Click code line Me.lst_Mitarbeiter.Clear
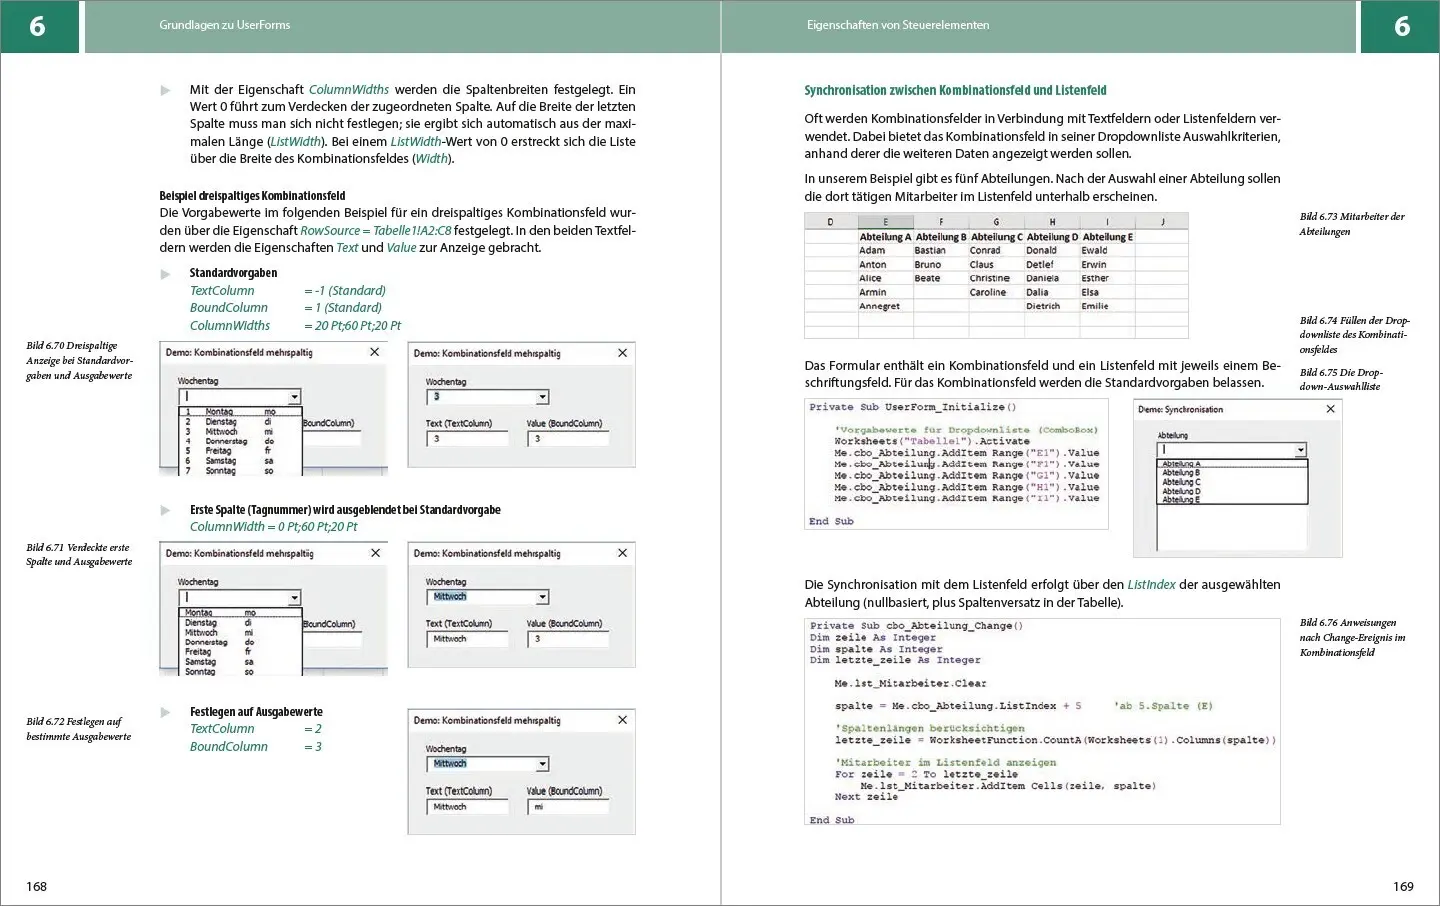 coord(911,684)
